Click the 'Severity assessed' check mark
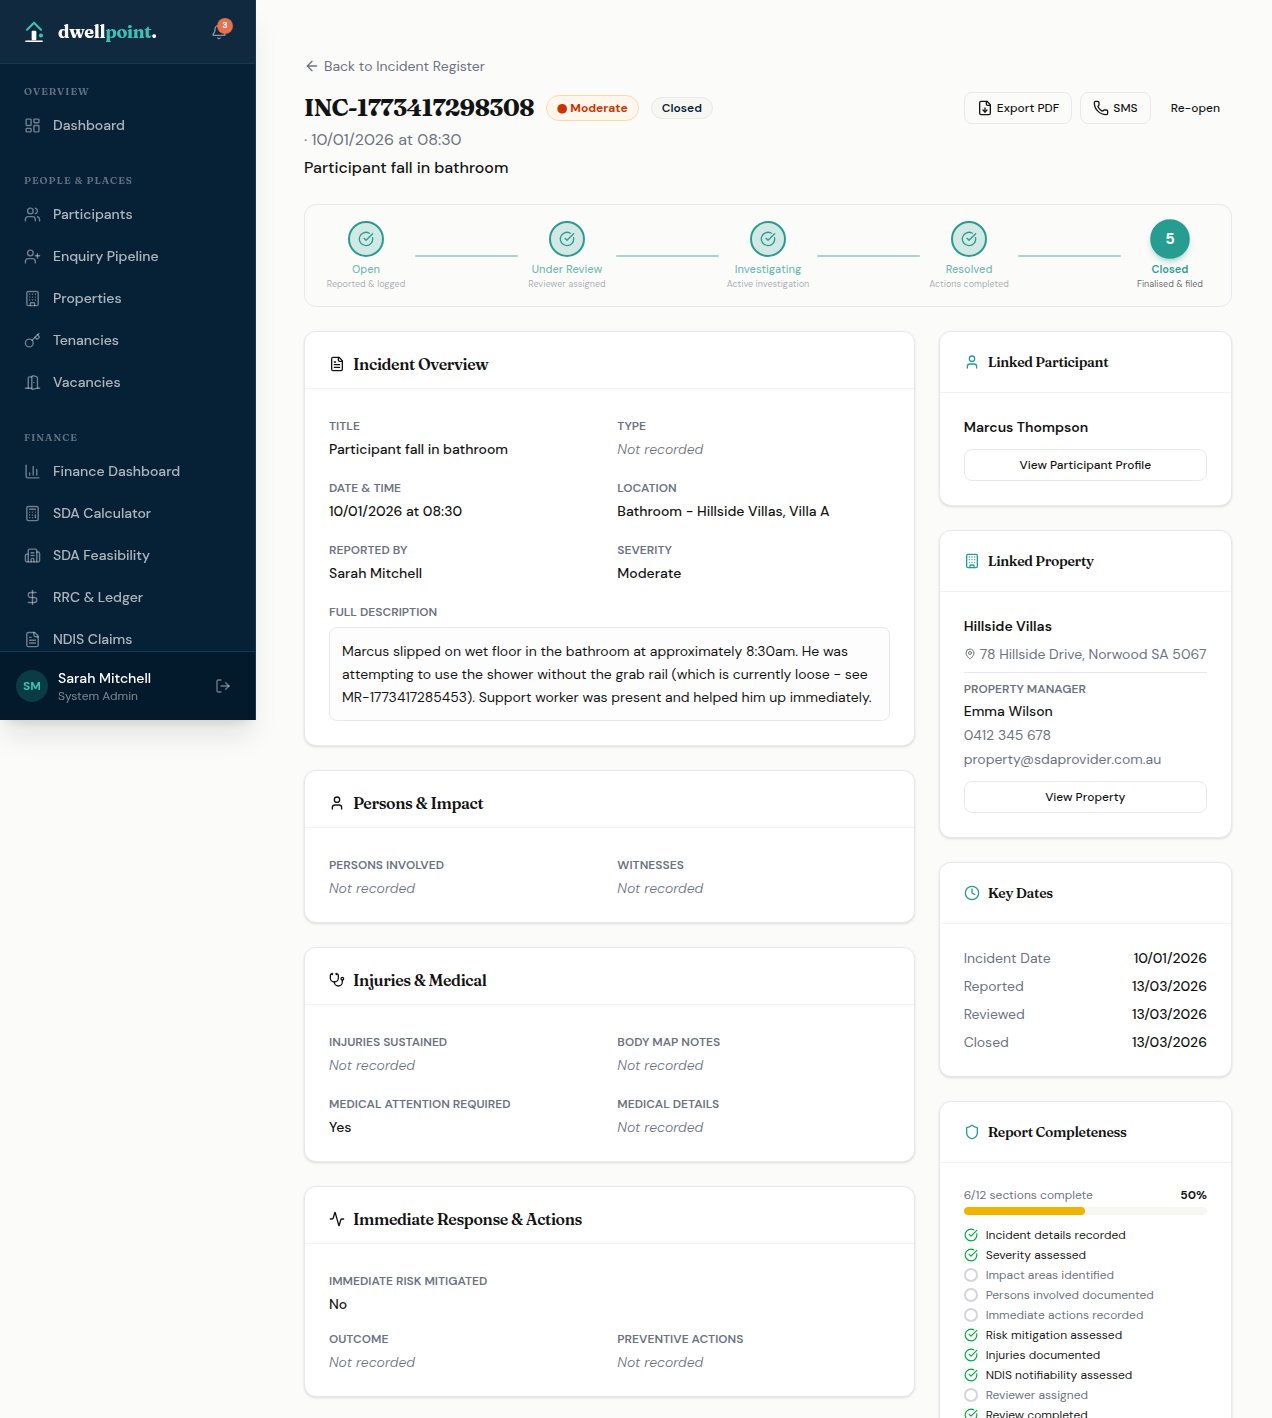The width and height of the screenshot is (1272, 1418). 971,1255
